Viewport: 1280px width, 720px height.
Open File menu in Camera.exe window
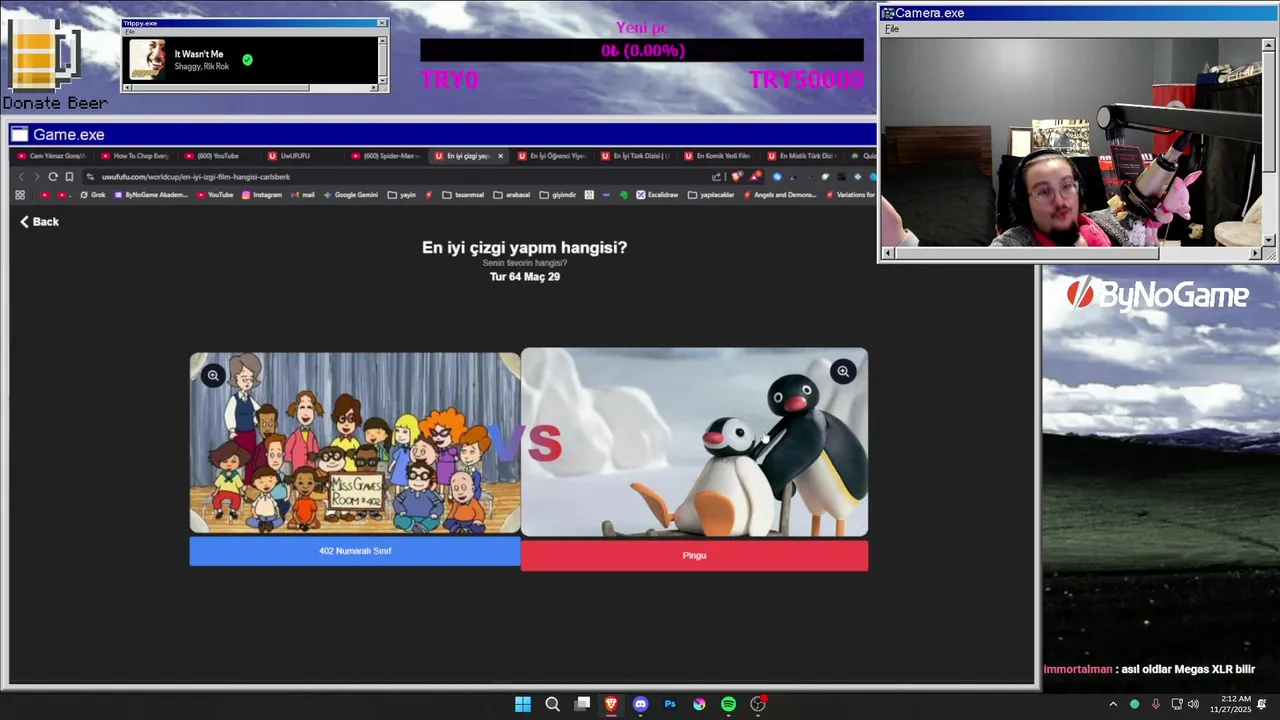[x=892, y=29]
